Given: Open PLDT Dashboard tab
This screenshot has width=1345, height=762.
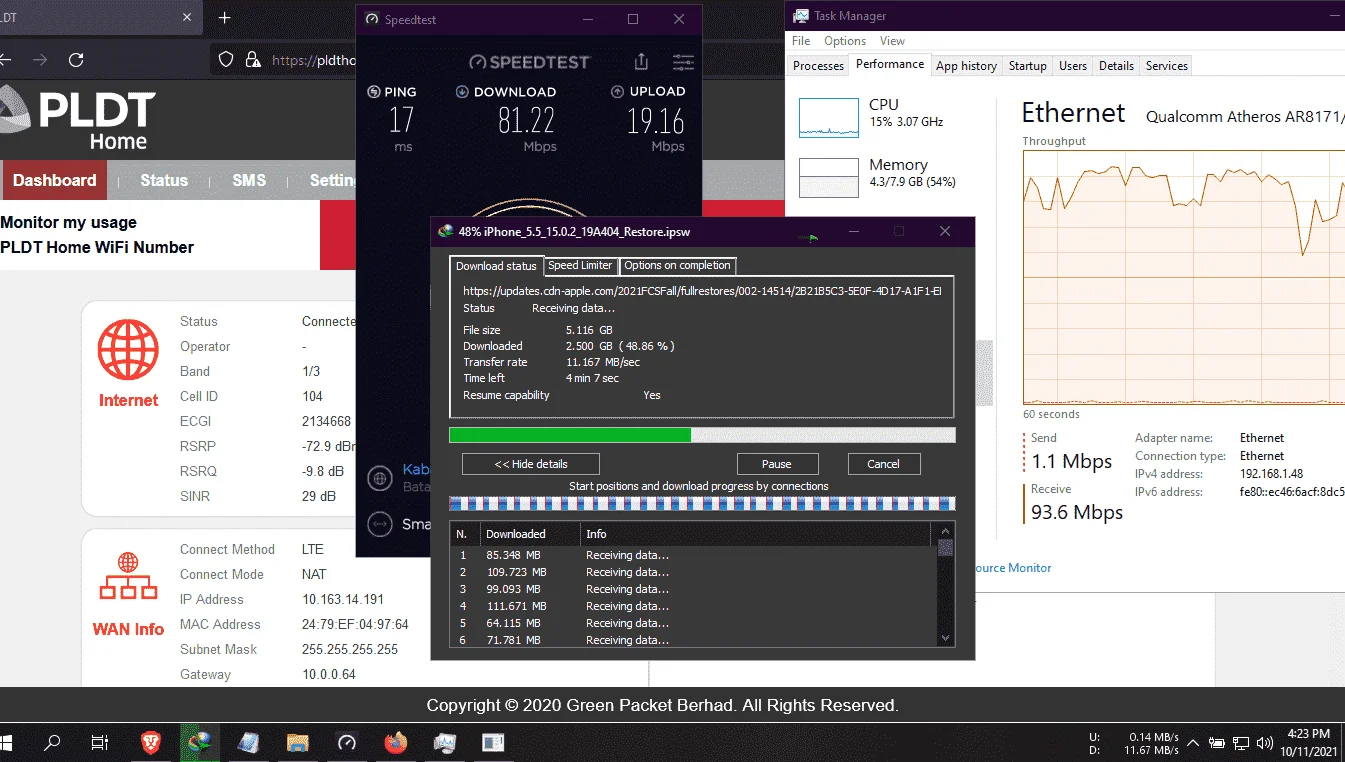Looking at the screenshot, I should (x=54, y=180).
